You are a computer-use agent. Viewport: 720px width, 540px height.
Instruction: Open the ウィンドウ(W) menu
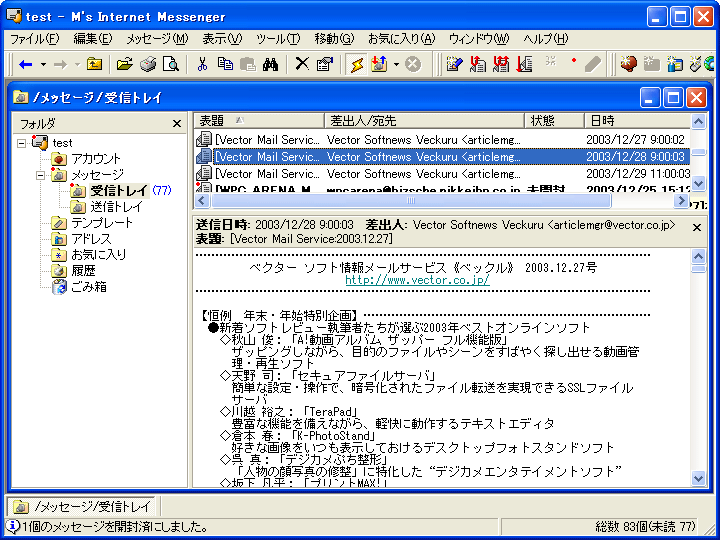479,39
